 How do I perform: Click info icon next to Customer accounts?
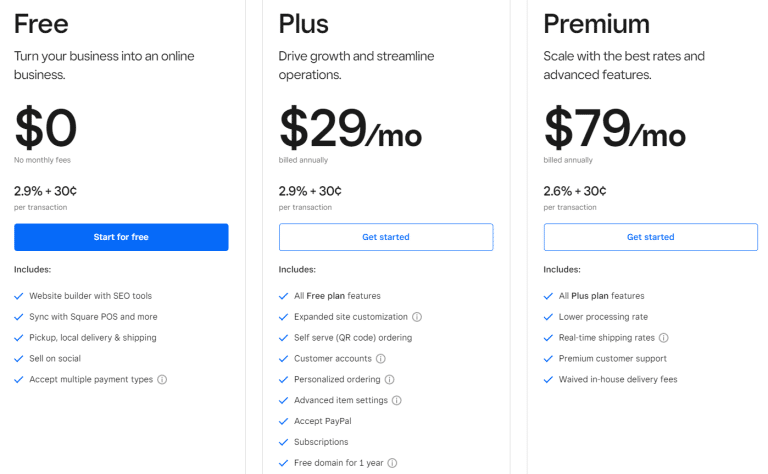[381, 358]
